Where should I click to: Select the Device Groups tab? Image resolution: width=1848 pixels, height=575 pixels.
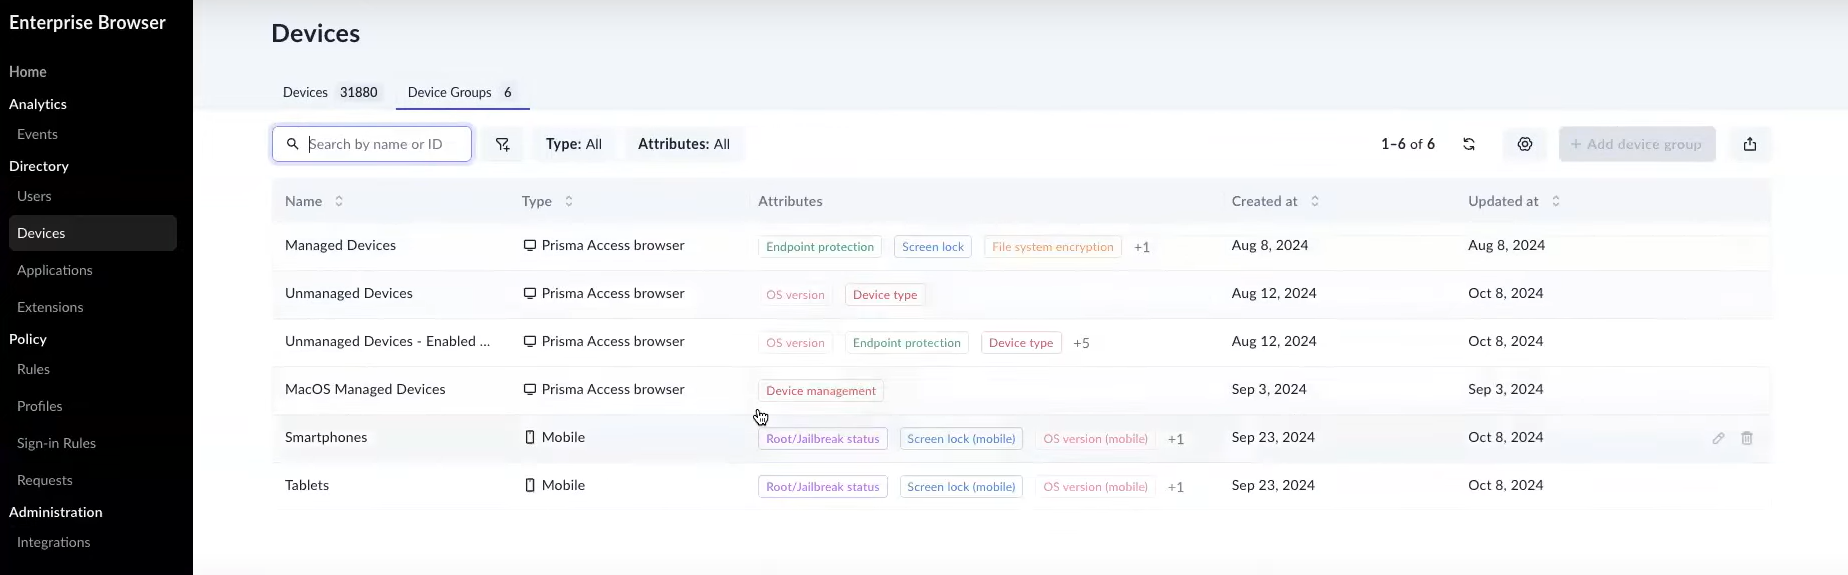tap(461, 92)
